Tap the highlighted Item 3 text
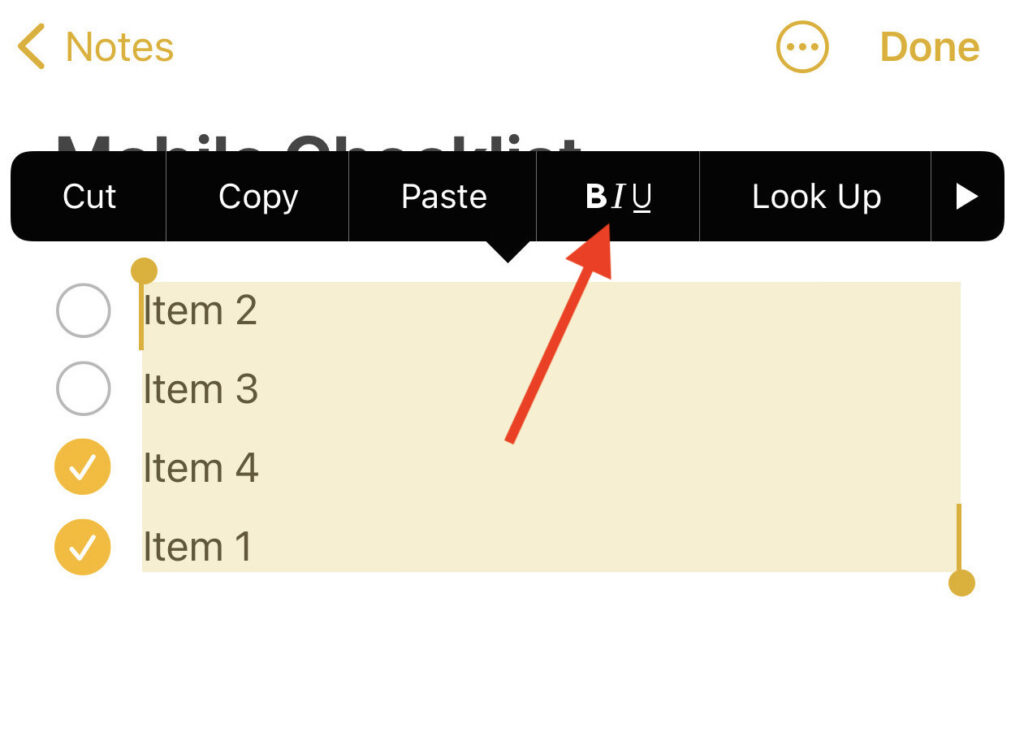Image resolution: width=1024 pixels, height=737 pixels. point(201,389)
